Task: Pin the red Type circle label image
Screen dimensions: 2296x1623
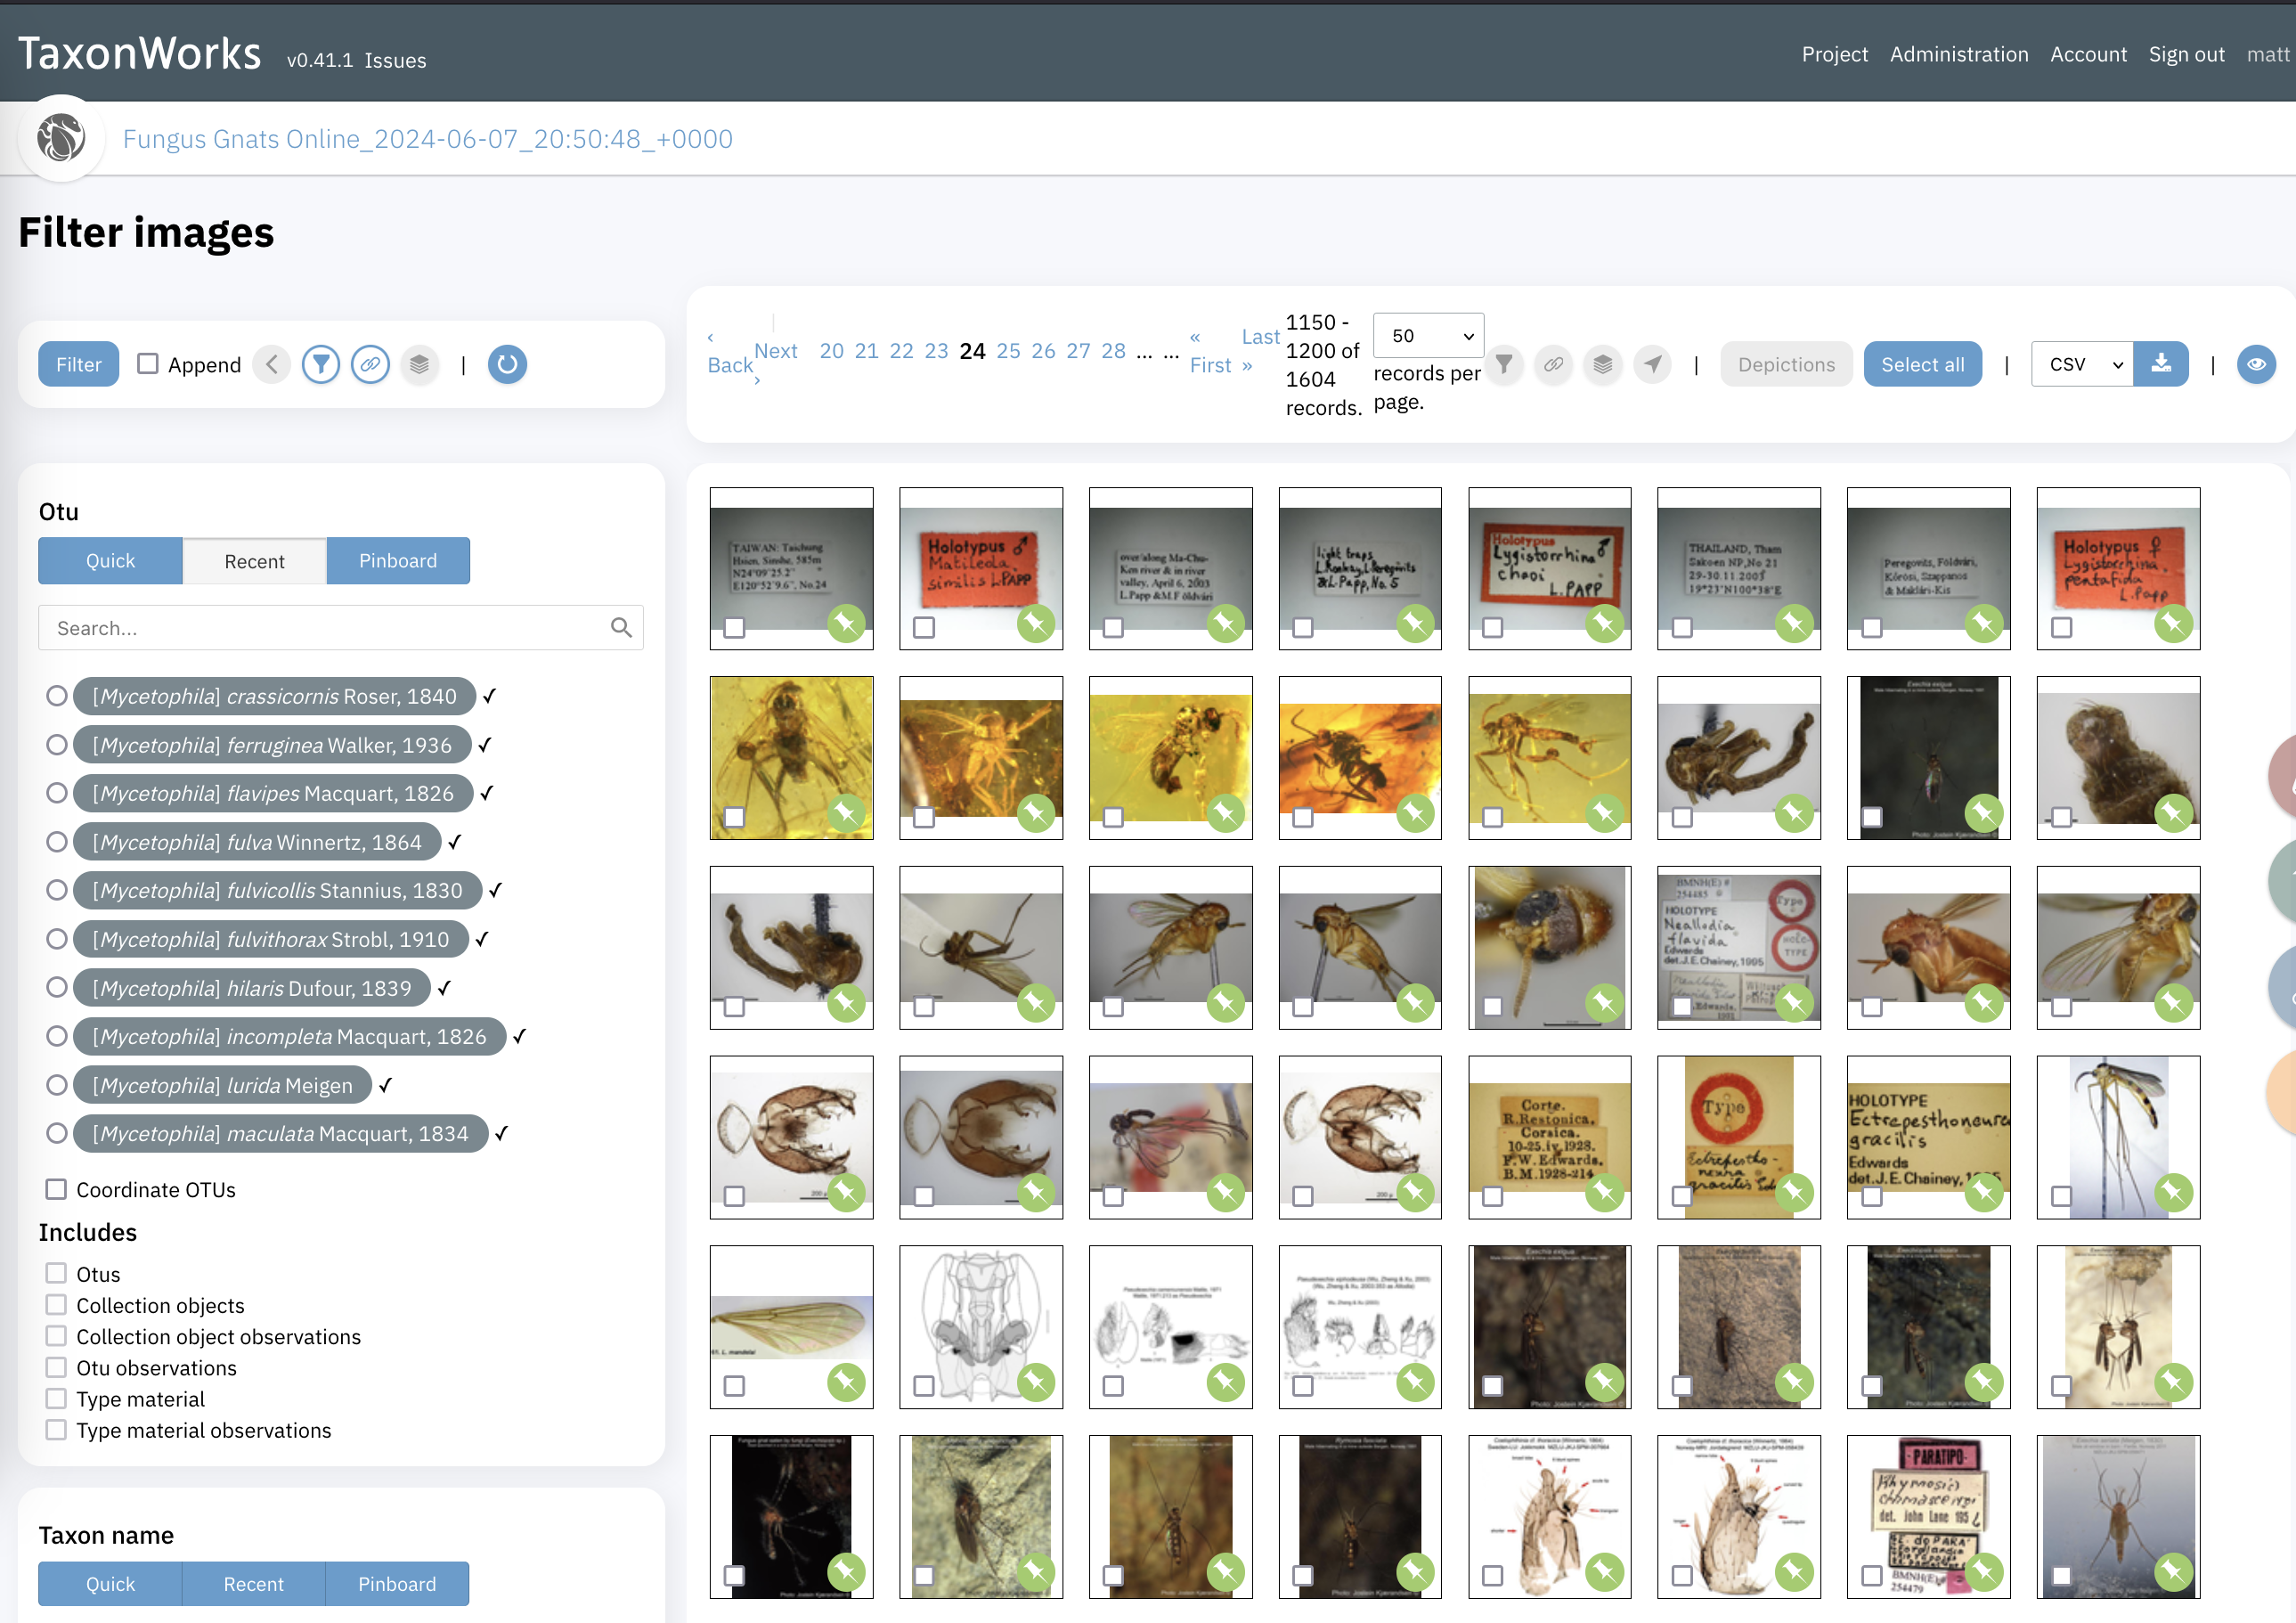Action: (1795, 1192)
